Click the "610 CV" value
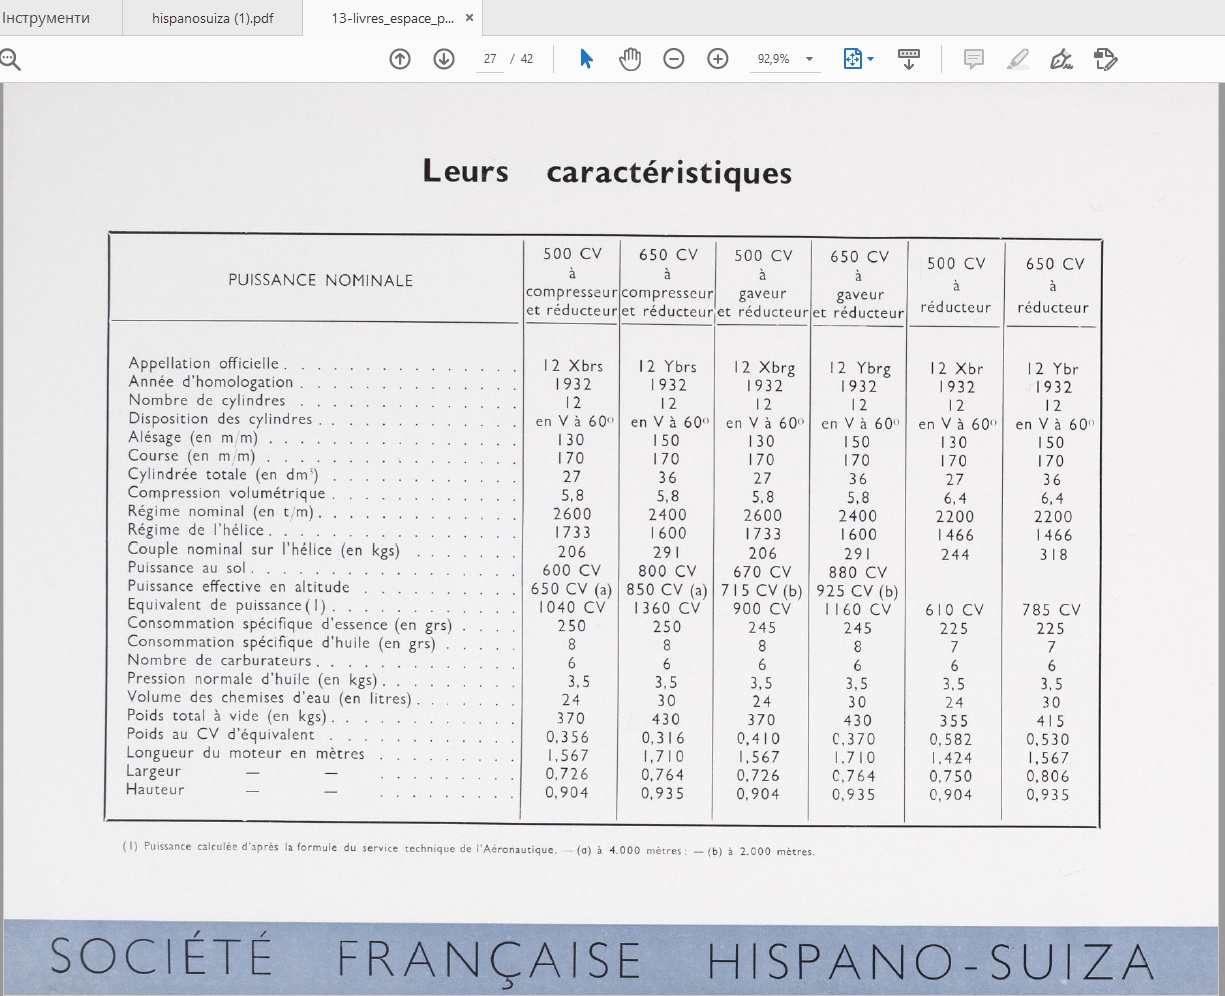The width and height of the screenshot is (1225, 996). pos(954,609)
